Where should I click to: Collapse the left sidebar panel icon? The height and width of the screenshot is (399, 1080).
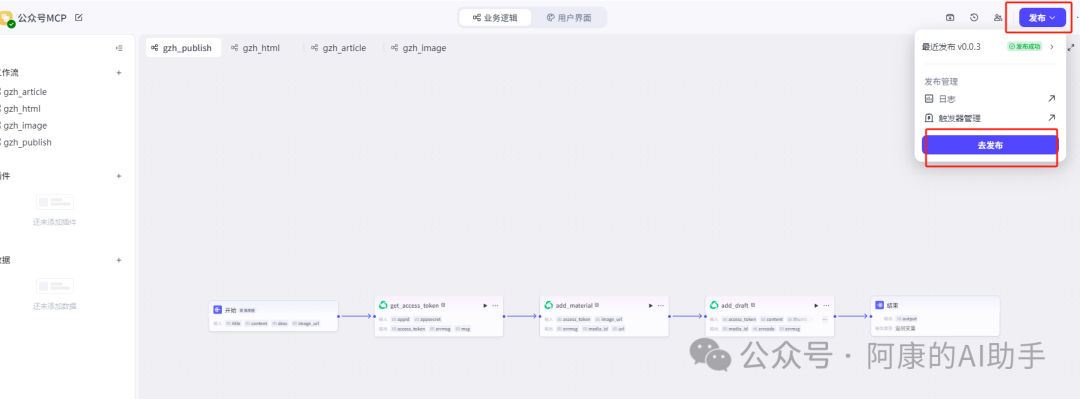tap(119, 48)
